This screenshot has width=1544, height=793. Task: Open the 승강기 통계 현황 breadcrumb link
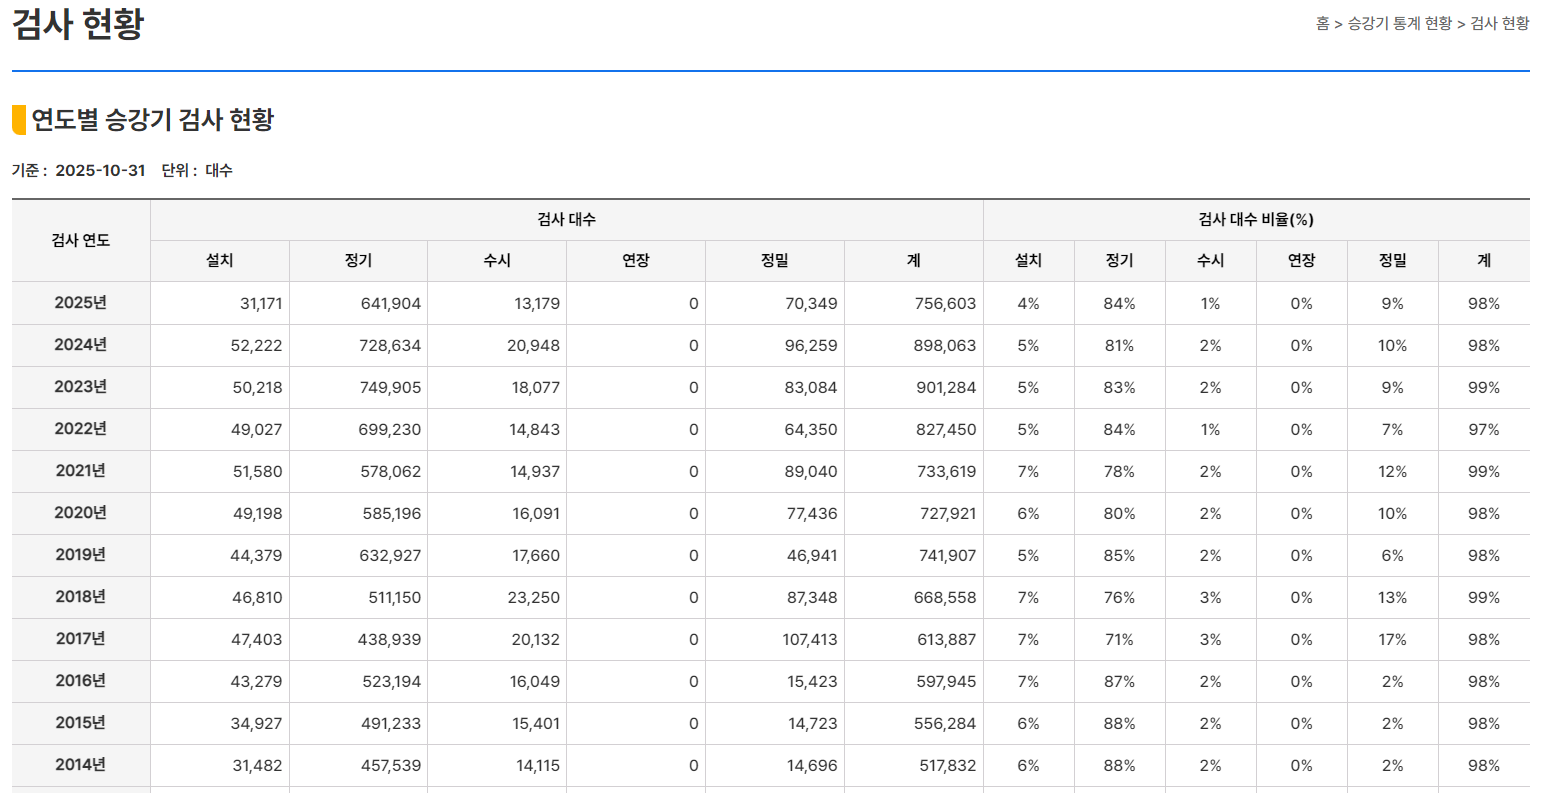pos(1400,23)
